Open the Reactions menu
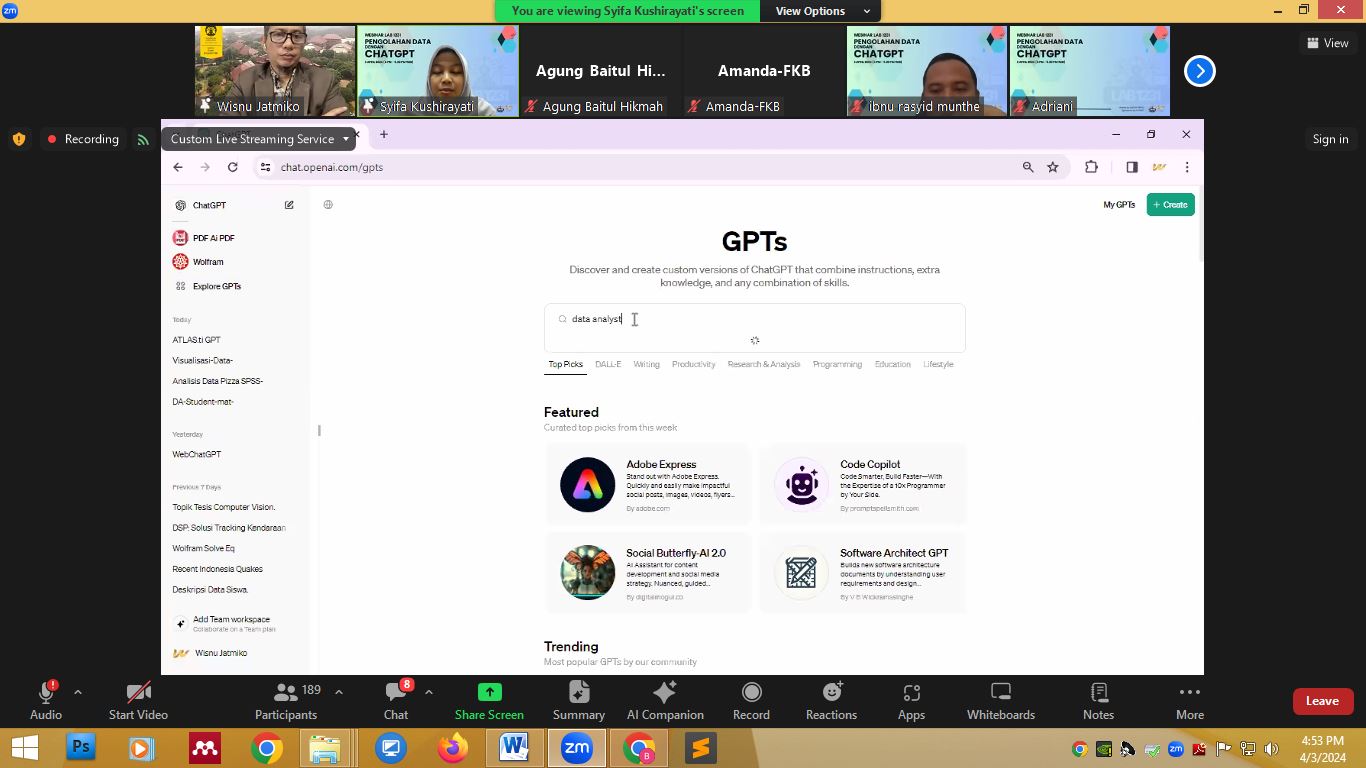The width and height of the screenshot is (1366, 768). pos(831,699)
